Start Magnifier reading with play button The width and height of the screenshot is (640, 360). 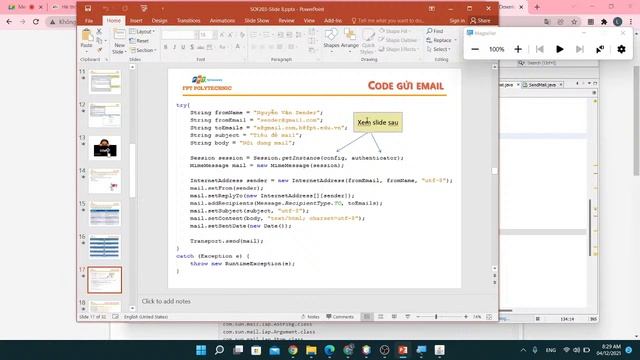coord(560,49)
